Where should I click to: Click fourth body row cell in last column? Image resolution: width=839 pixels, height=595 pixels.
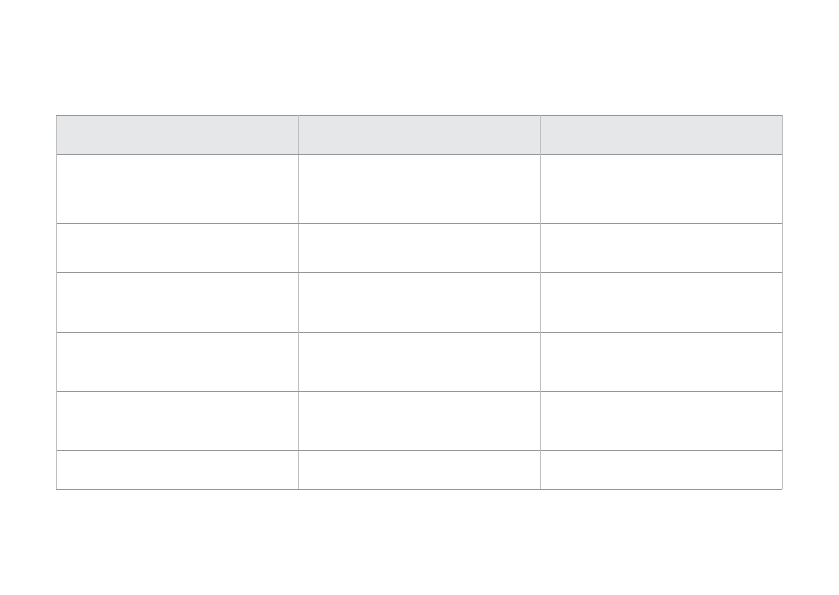661,362
